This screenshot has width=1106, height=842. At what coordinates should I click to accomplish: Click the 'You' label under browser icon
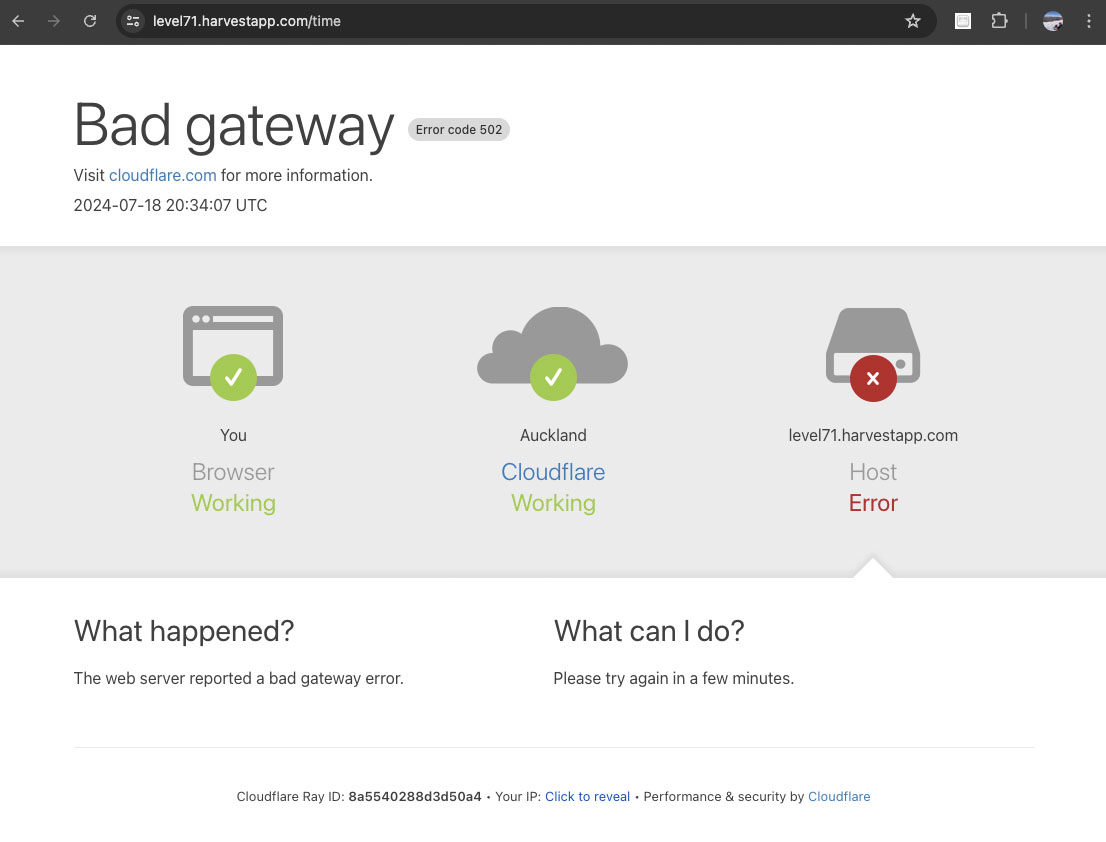(x=233, y=435)
